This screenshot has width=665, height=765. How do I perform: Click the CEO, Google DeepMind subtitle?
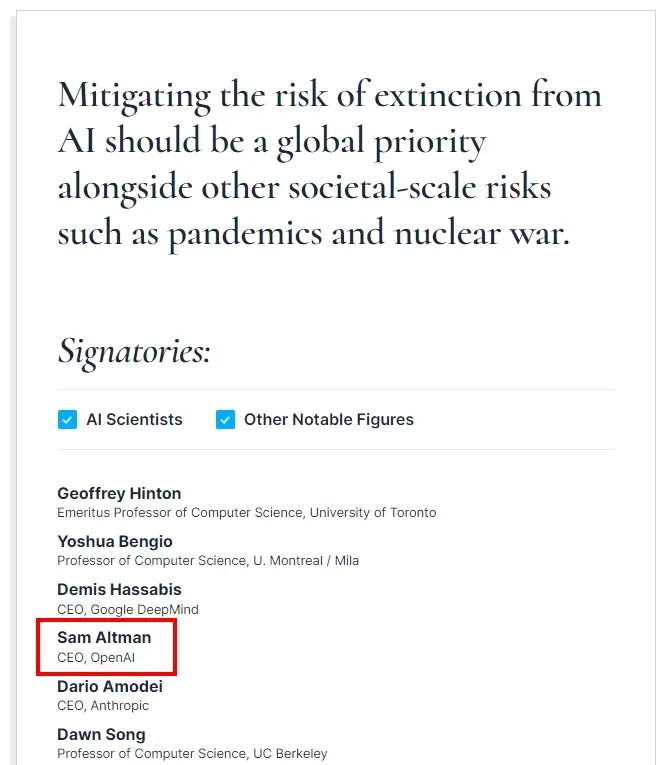(x=128, y=609)
